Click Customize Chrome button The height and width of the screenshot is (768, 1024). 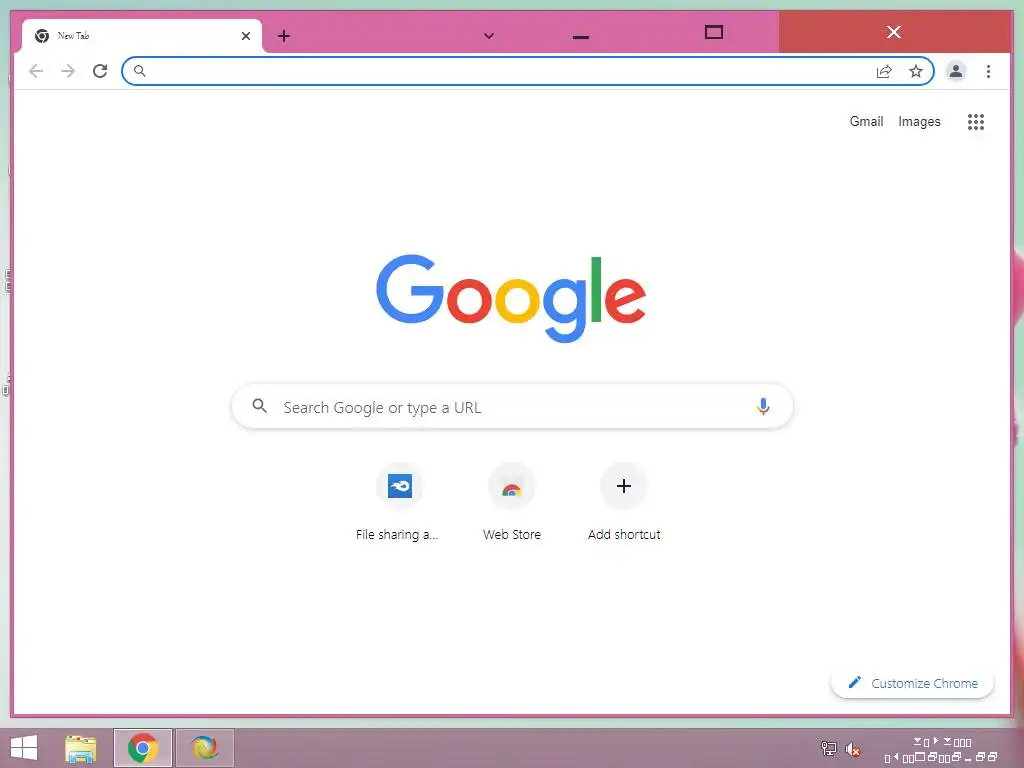[912, 683]
